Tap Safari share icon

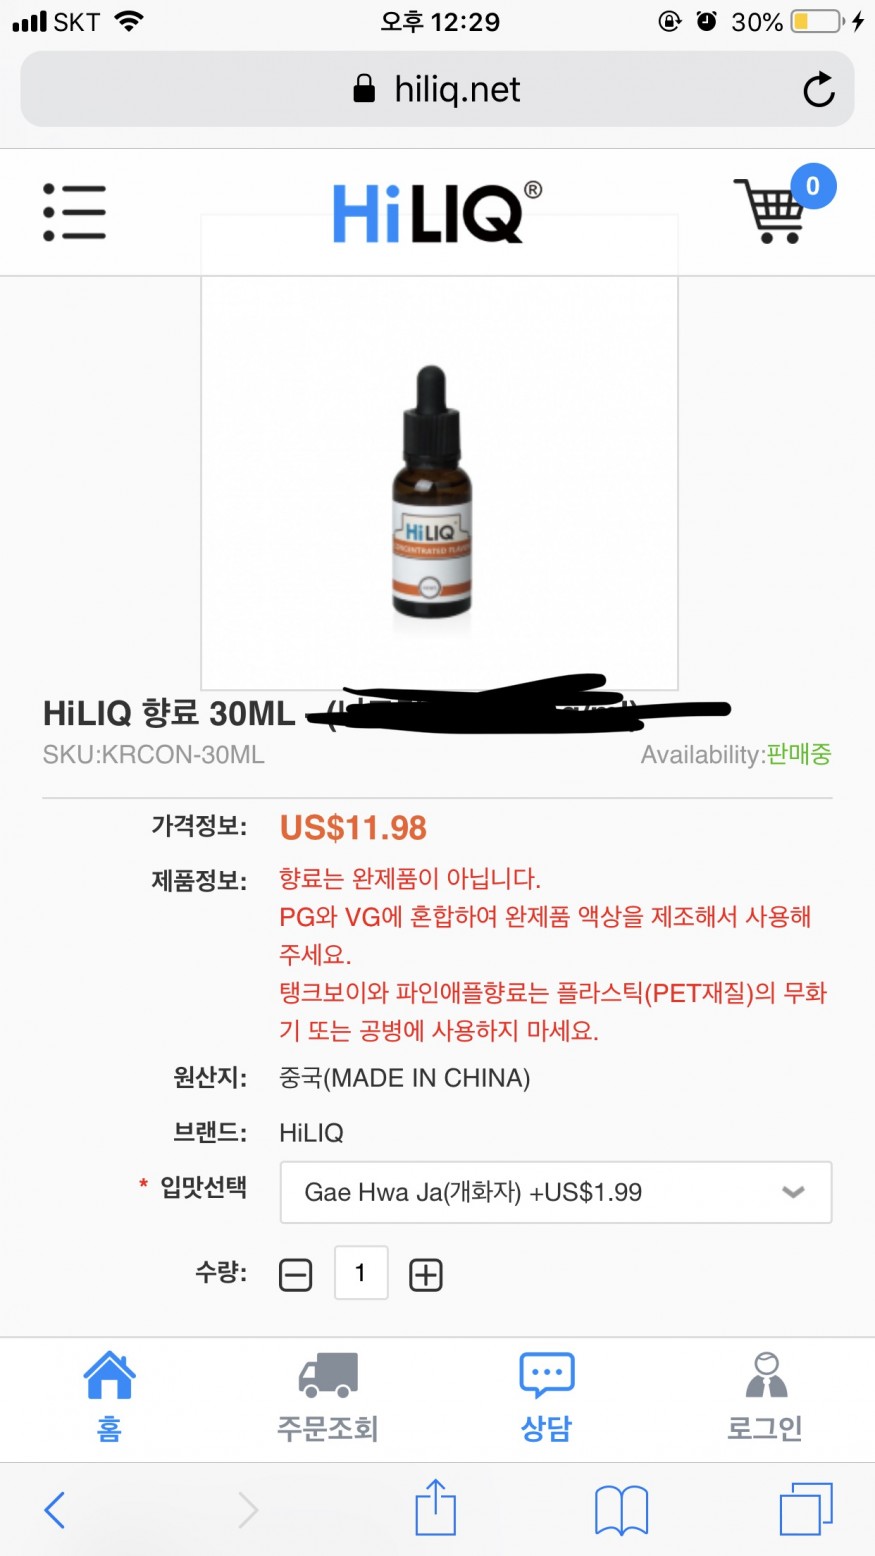tap(436, 1506)
